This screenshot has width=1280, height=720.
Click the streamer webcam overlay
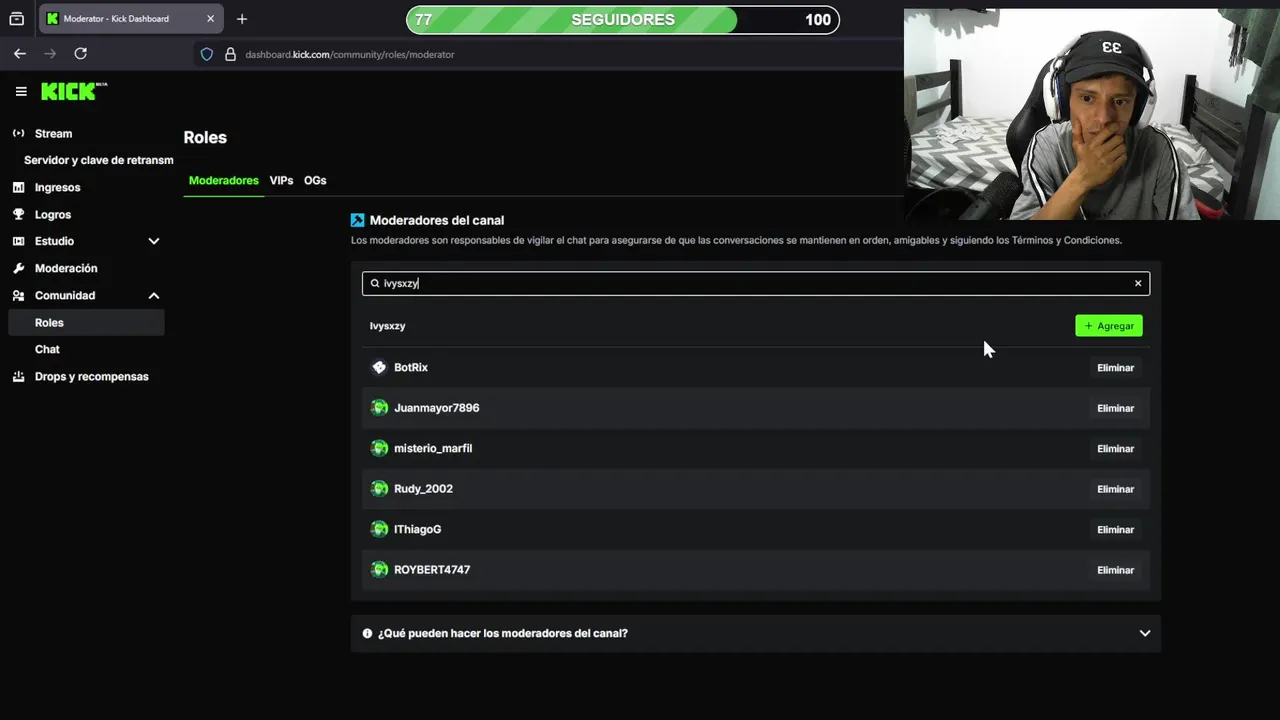tap(1092, 114)
